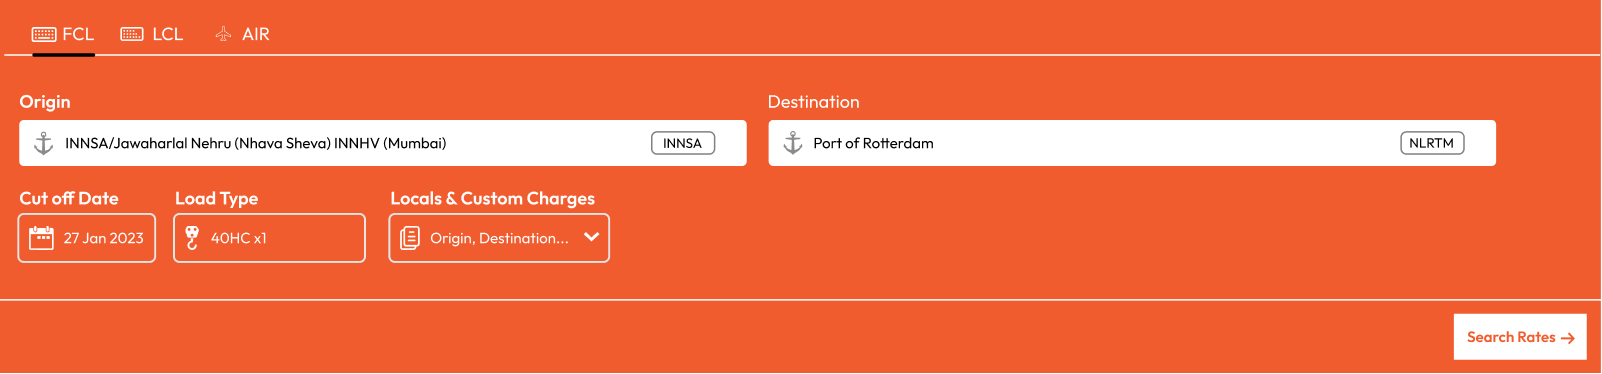1602x374 pixels.
Task: Open the Cut off Date 27 Jan 2023 picker
Action: pos(87,238)
